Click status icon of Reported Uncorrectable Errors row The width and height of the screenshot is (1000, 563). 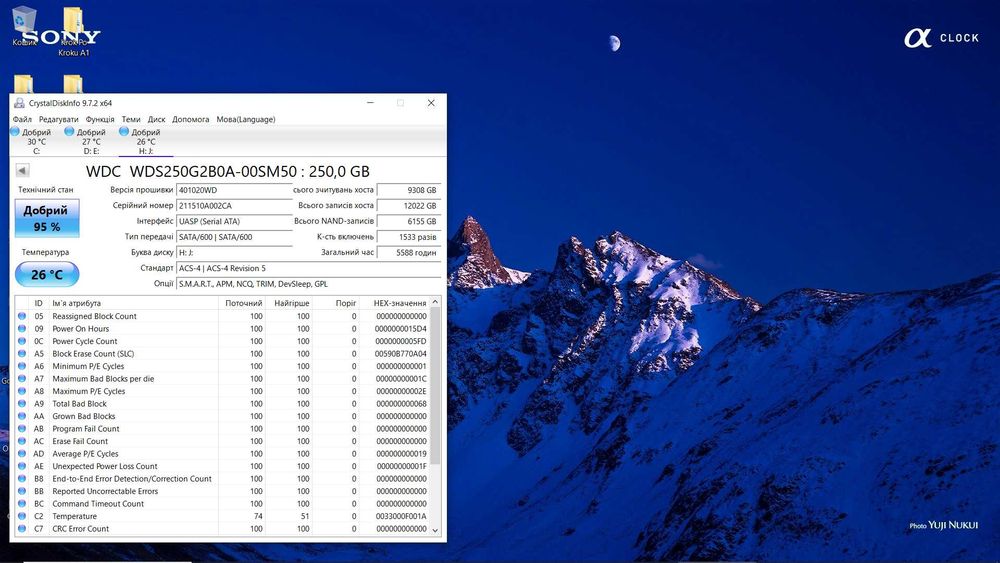pyautogui.click(x=22, y=491)
